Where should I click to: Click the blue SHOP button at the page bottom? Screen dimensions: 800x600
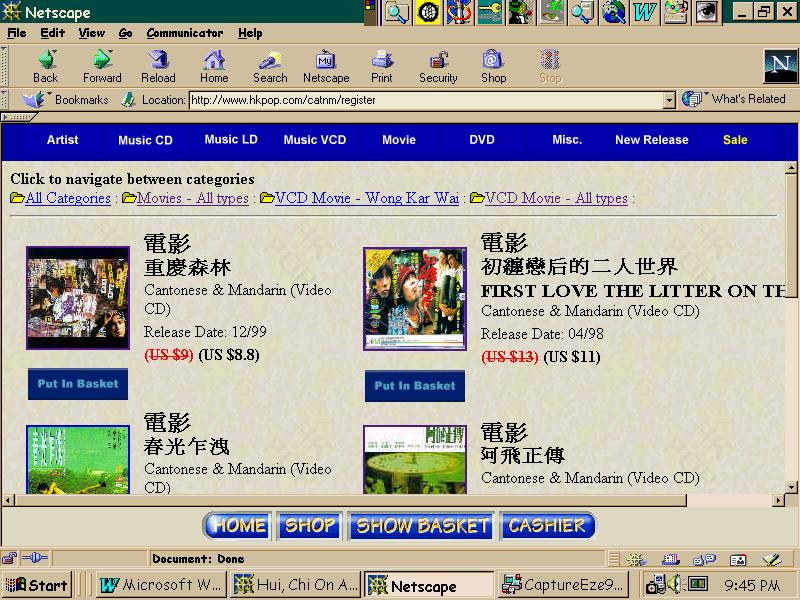309,526
